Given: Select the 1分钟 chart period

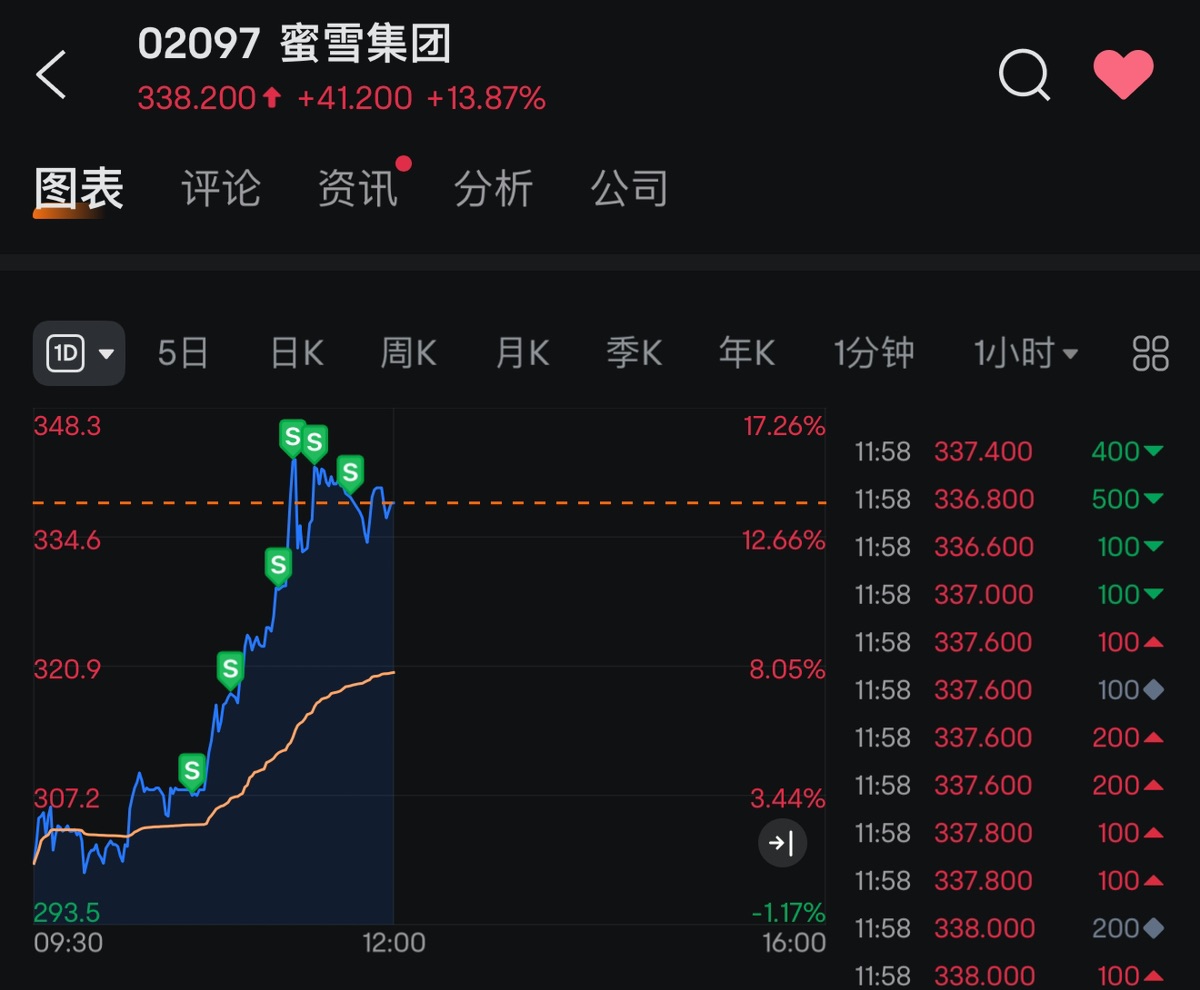Looking at the screenshot, I should coord(874,353).
